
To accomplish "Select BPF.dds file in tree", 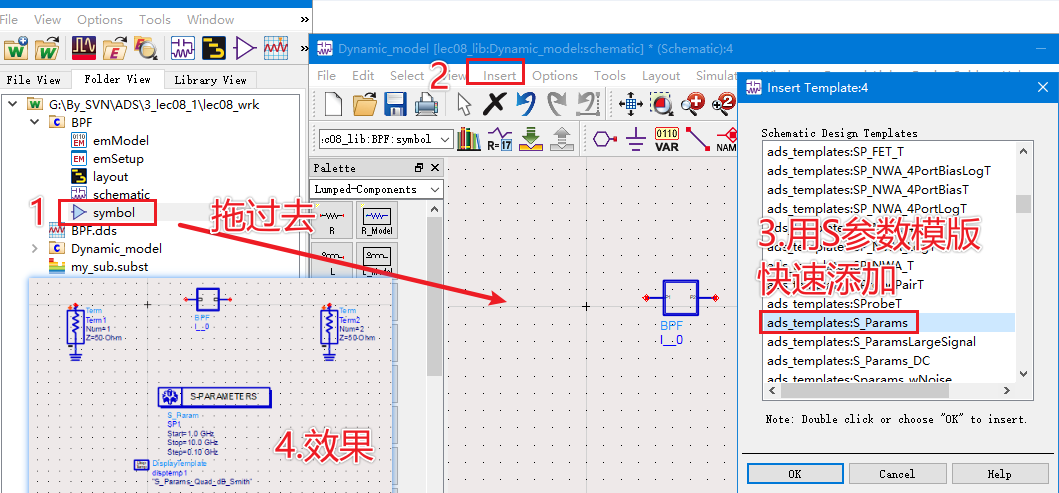I will pyautogui.click(x=83, y=231).
